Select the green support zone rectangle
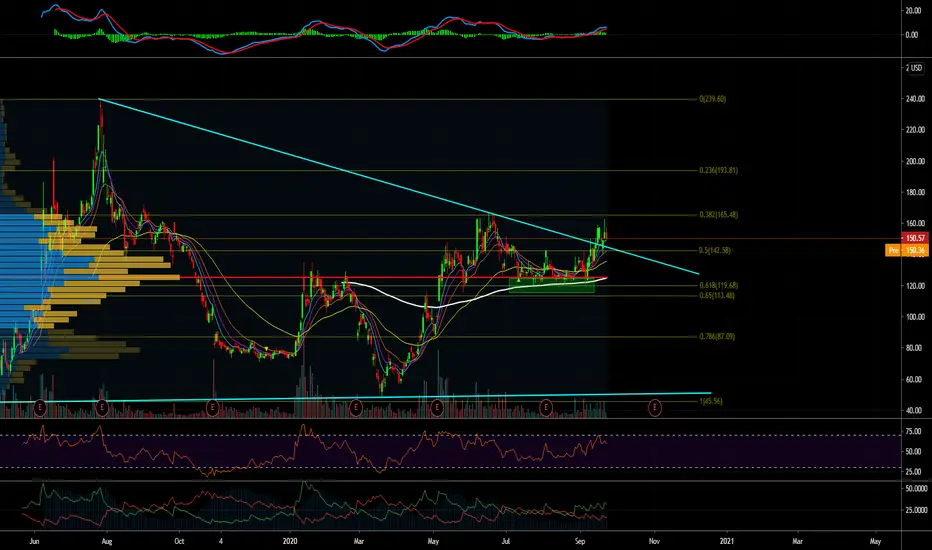The width and height of the screenshot is (932, 550). tap(552, 285)
